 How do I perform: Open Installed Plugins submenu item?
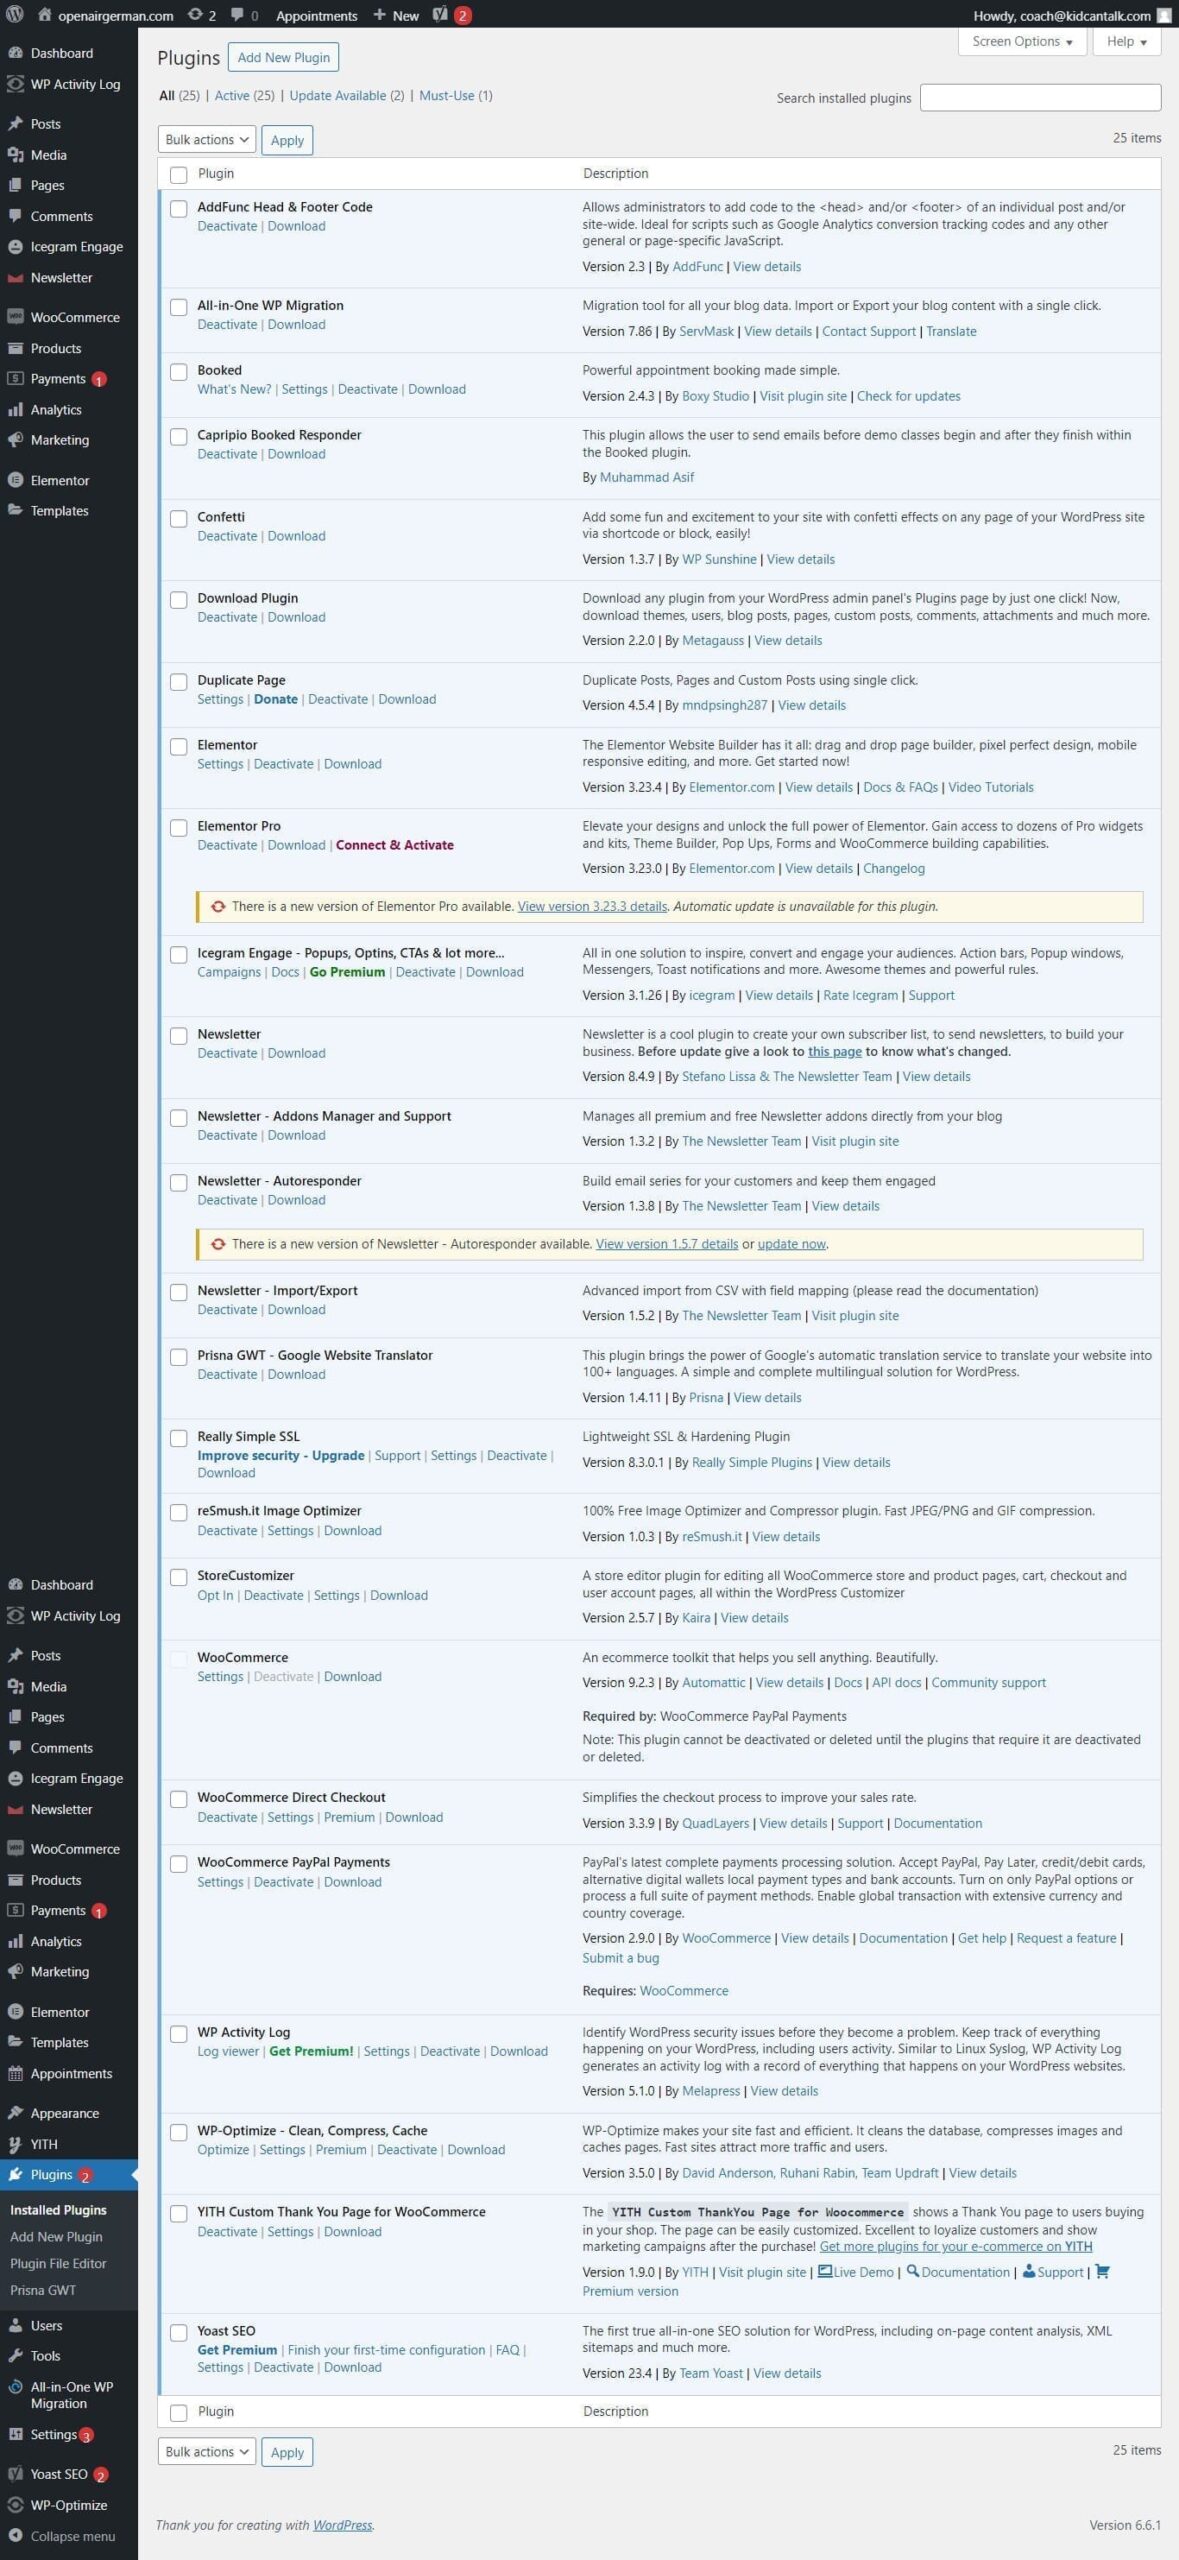pyautogui.click(x=58, y=2210)
